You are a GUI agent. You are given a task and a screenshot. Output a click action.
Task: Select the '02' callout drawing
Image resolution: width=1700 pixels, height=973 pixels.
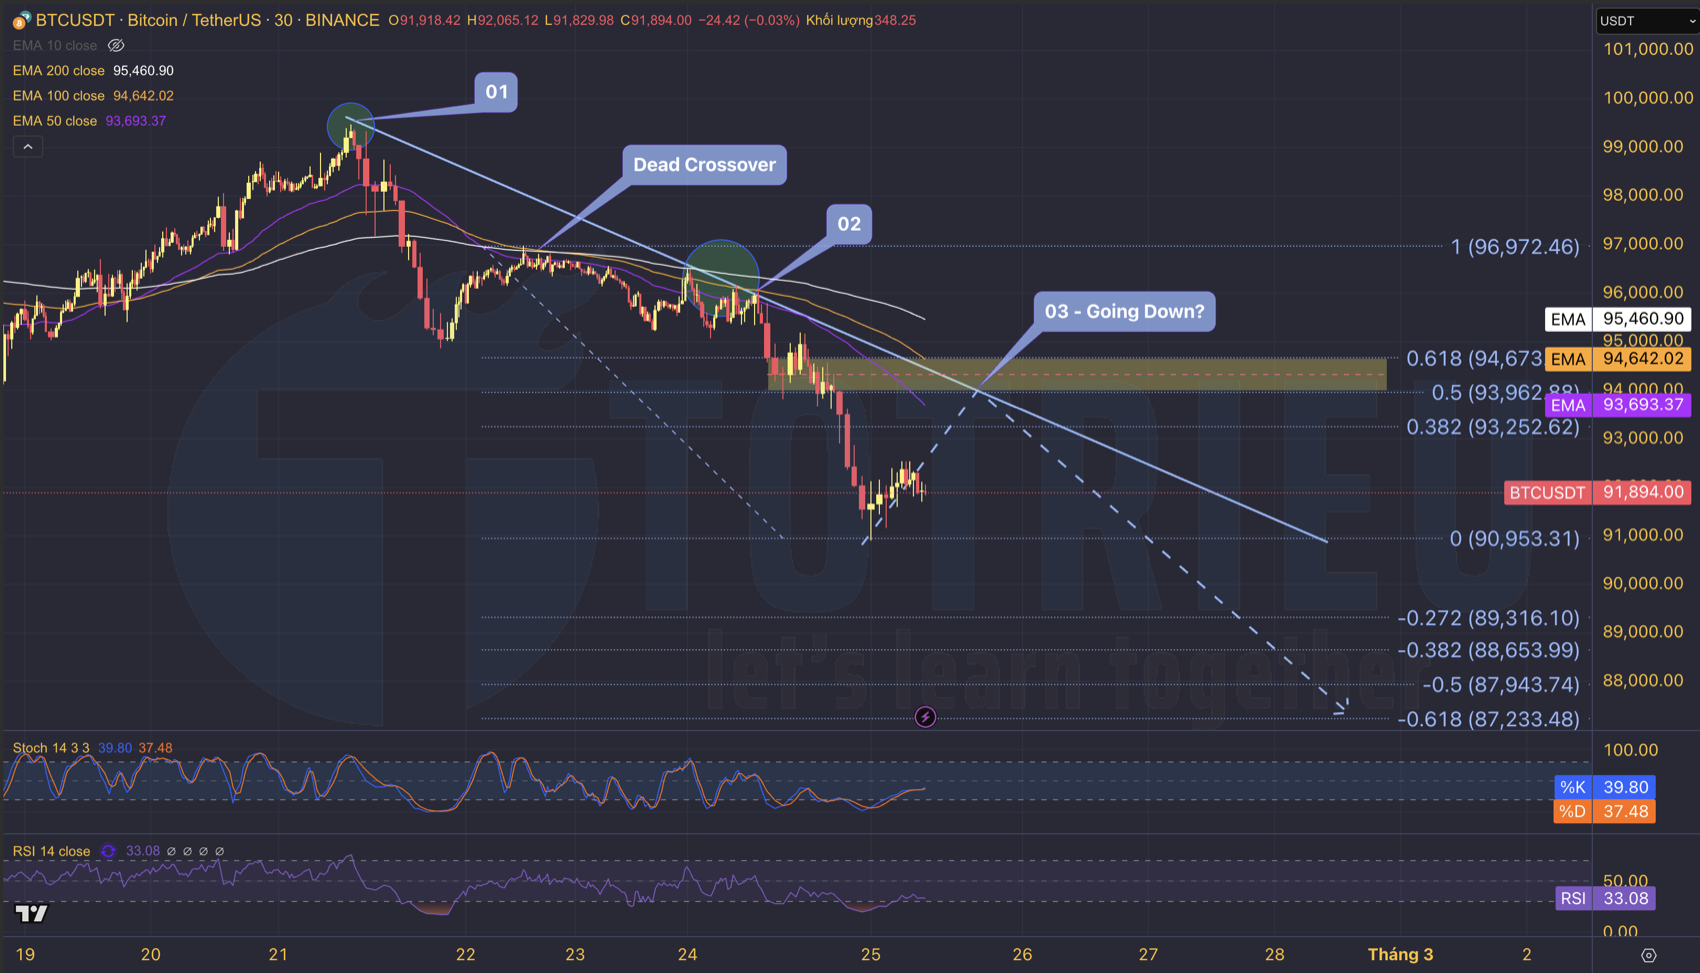[849, 224]
